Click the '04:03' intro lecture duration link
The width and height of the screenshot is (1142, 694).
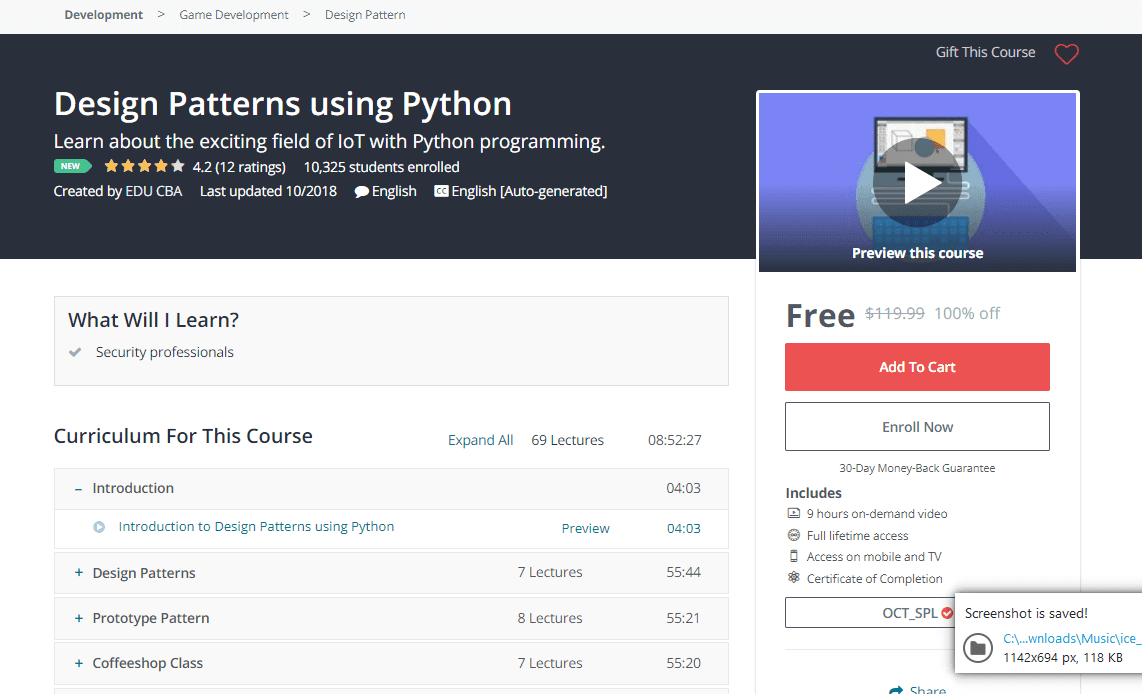tap(684, 528)
